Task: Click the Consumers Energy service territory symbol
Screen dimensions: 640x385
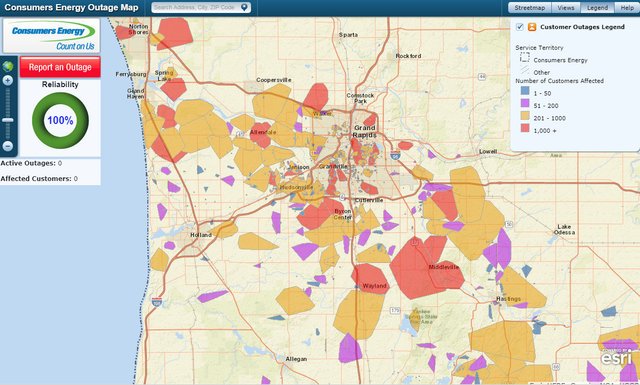Action: [525, 57]
